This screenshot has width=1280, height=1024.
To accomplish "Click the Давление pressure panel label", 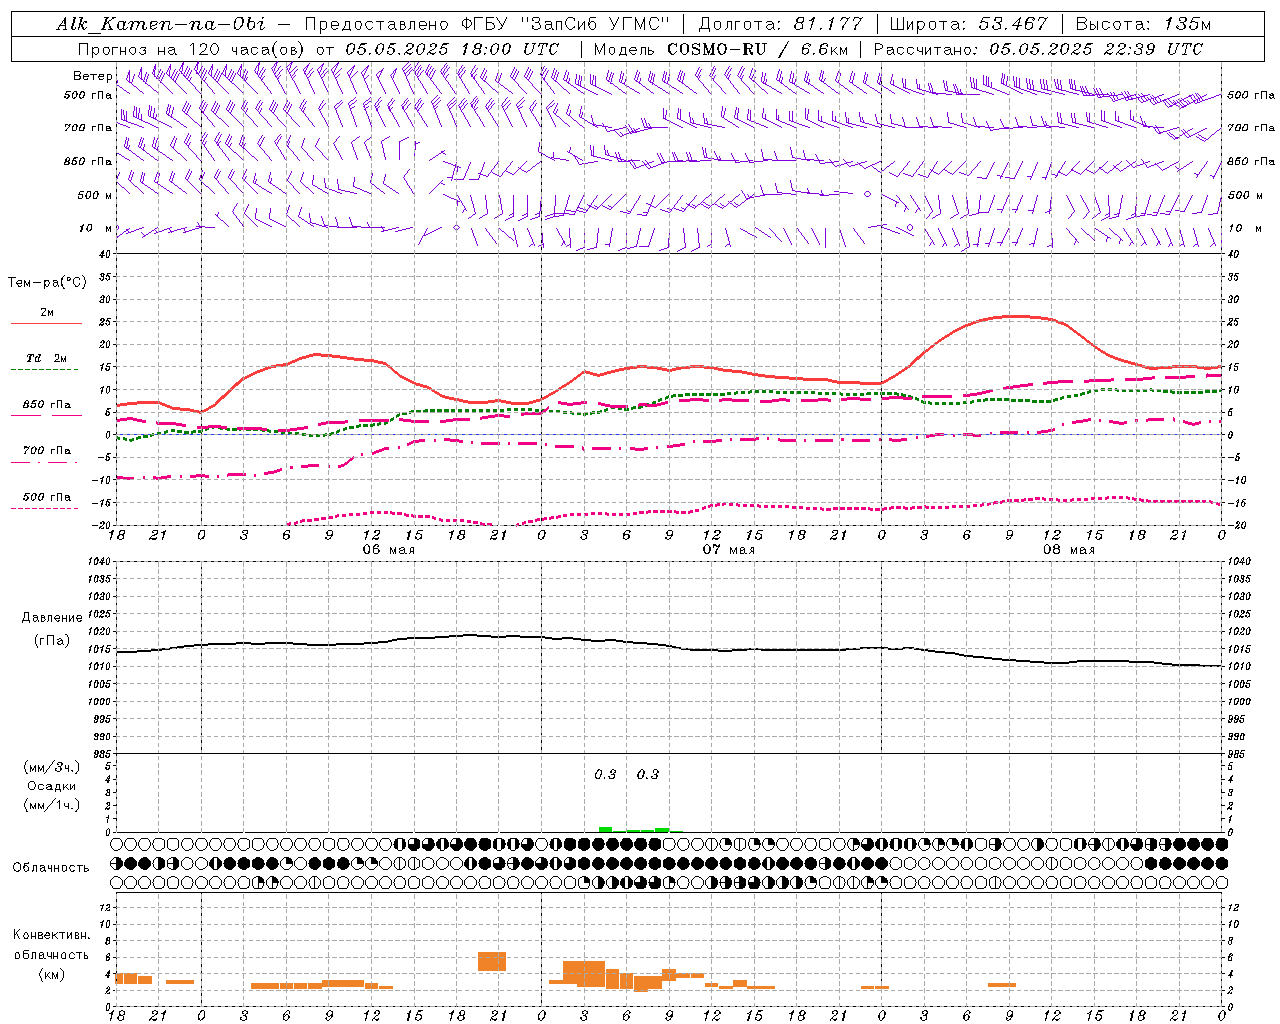I will click(52, 618).
